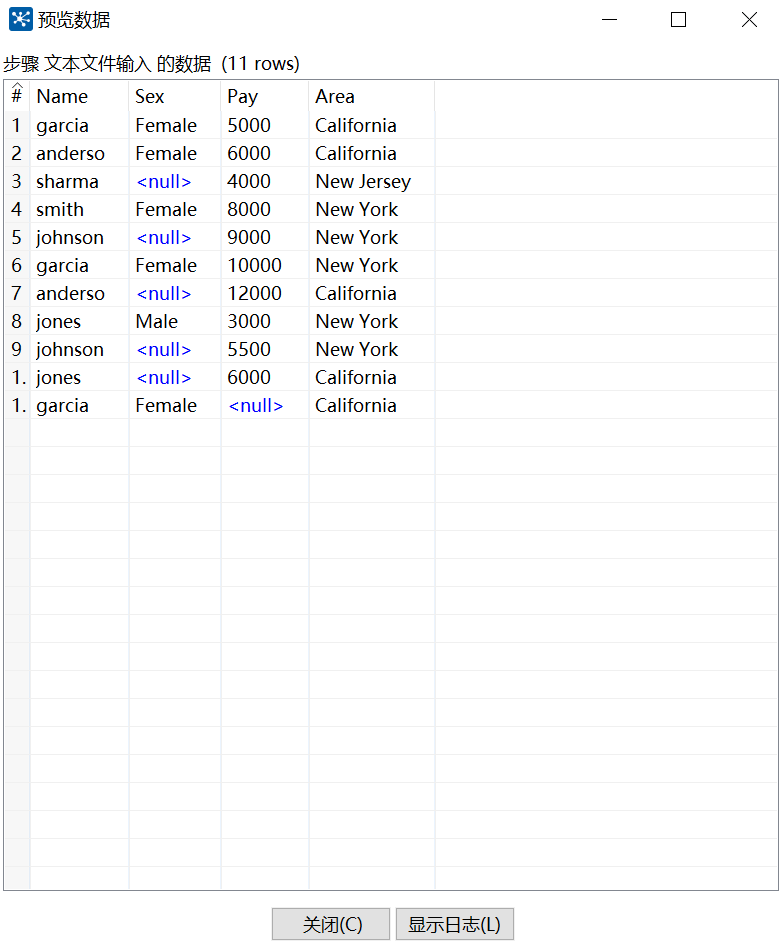Maximize the preview data window

coord(678,20)
